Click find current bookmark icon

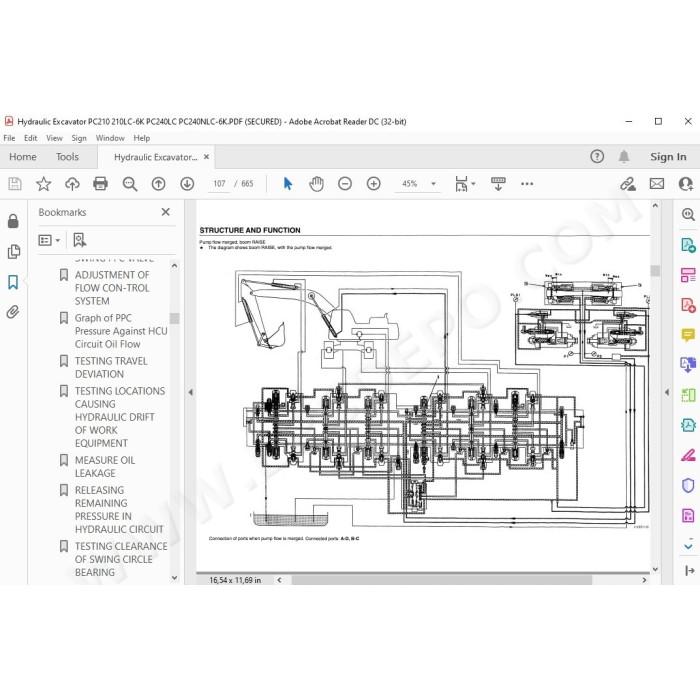coord(79,240)
